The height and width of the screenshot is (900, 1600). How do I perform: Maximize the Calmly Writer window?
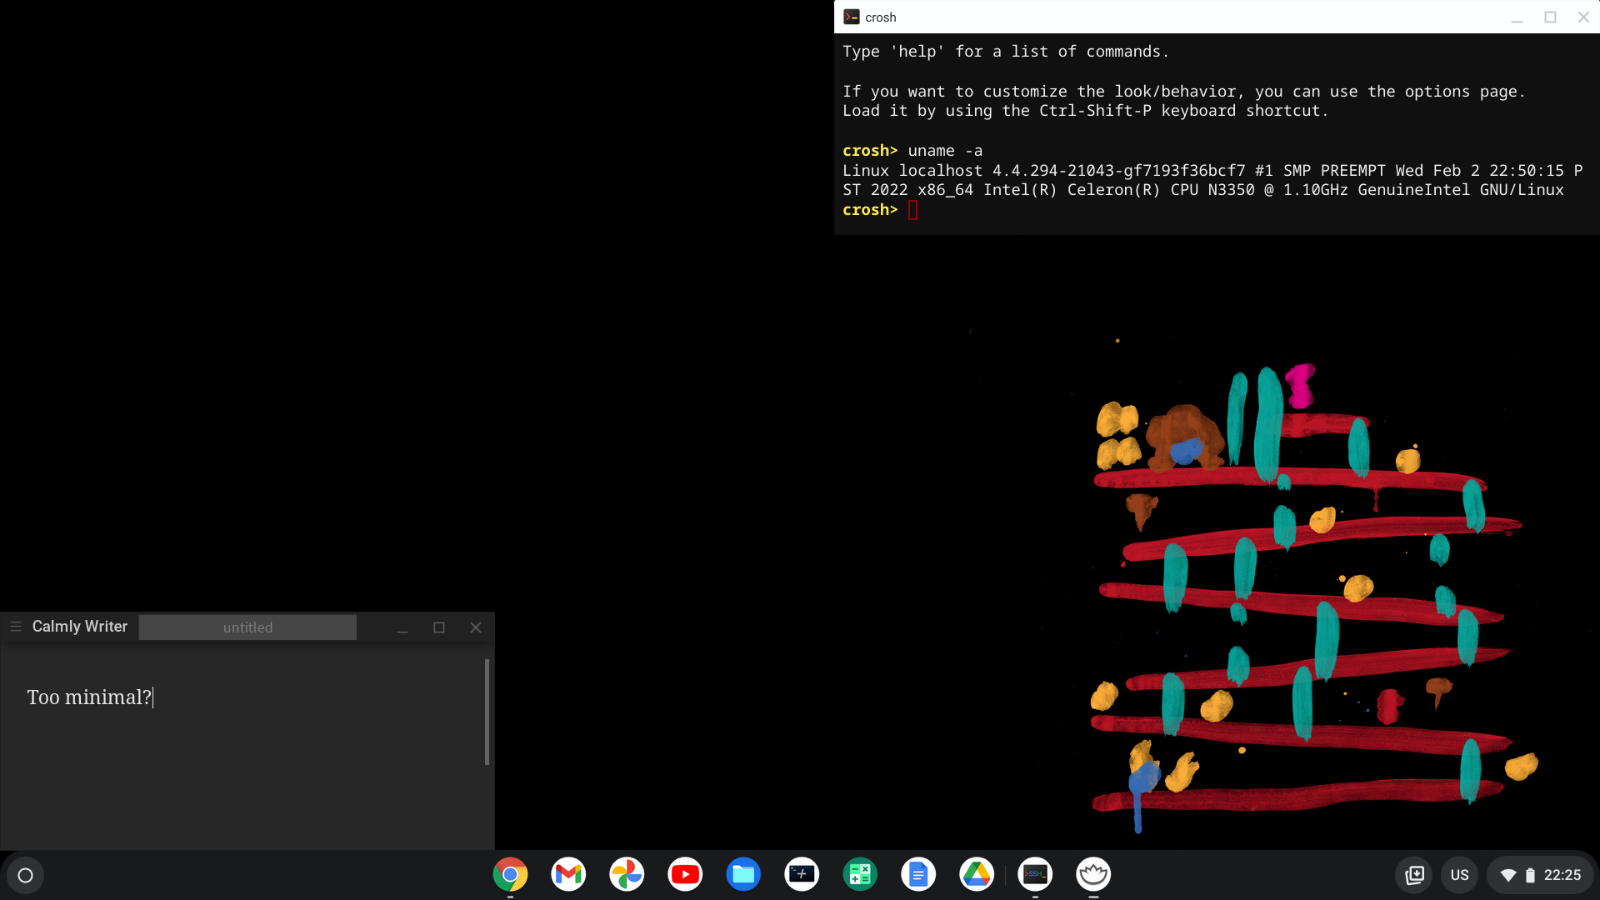tap(439, 627)
